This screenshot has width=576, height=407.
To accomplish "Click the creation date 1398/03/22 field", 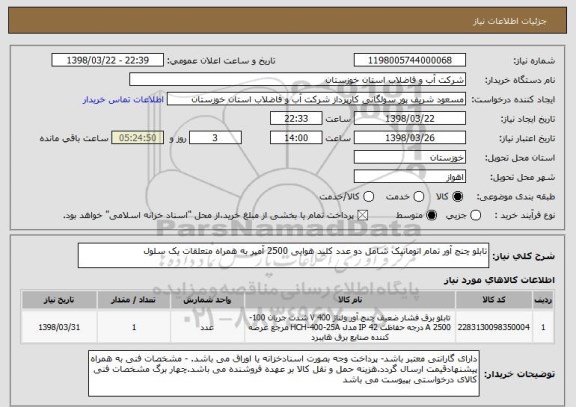I will point(410,119).
